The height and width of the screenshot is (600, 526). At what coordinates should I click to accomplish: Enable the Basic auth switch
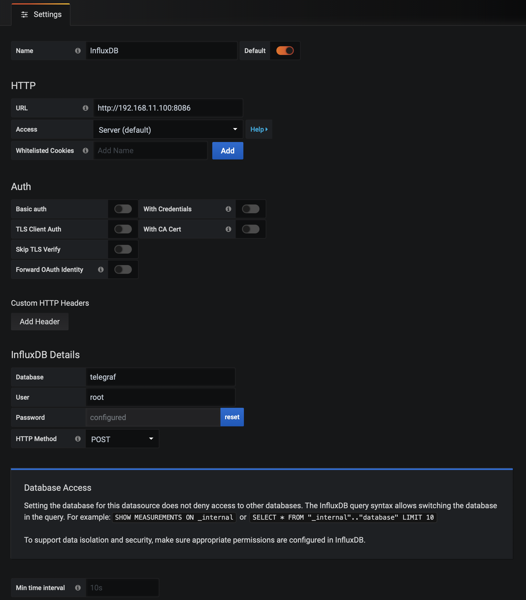click(x=123, y=209)
